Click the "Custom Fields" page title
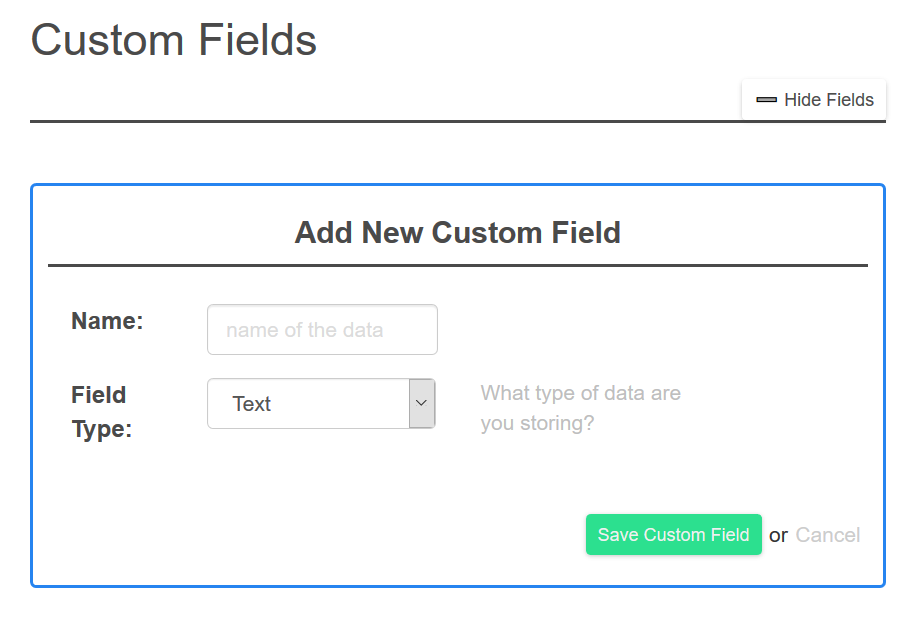The width and height of the screenshot is (916, 624). tap(173, 40)
